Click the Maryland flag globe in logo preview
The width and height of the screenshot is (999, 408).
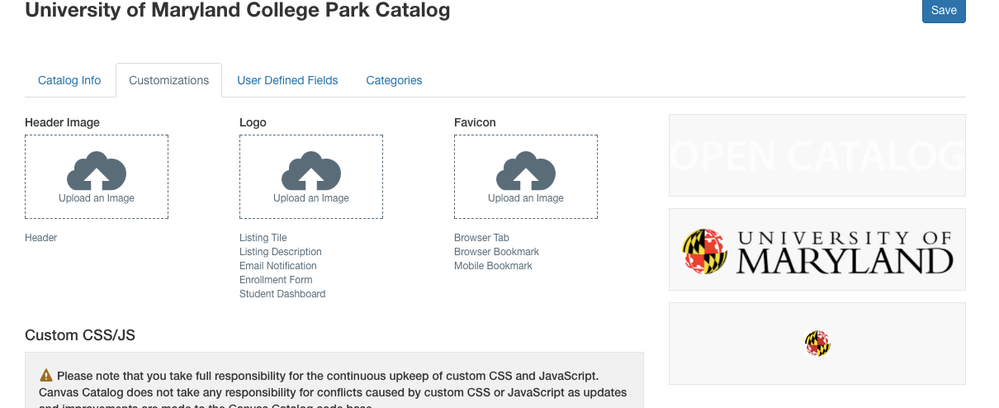click(x=704, y=251)
